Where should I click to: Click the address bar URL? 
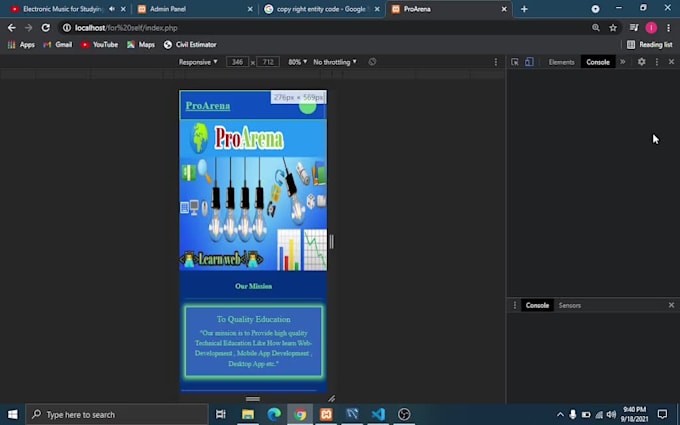[126, 28]
